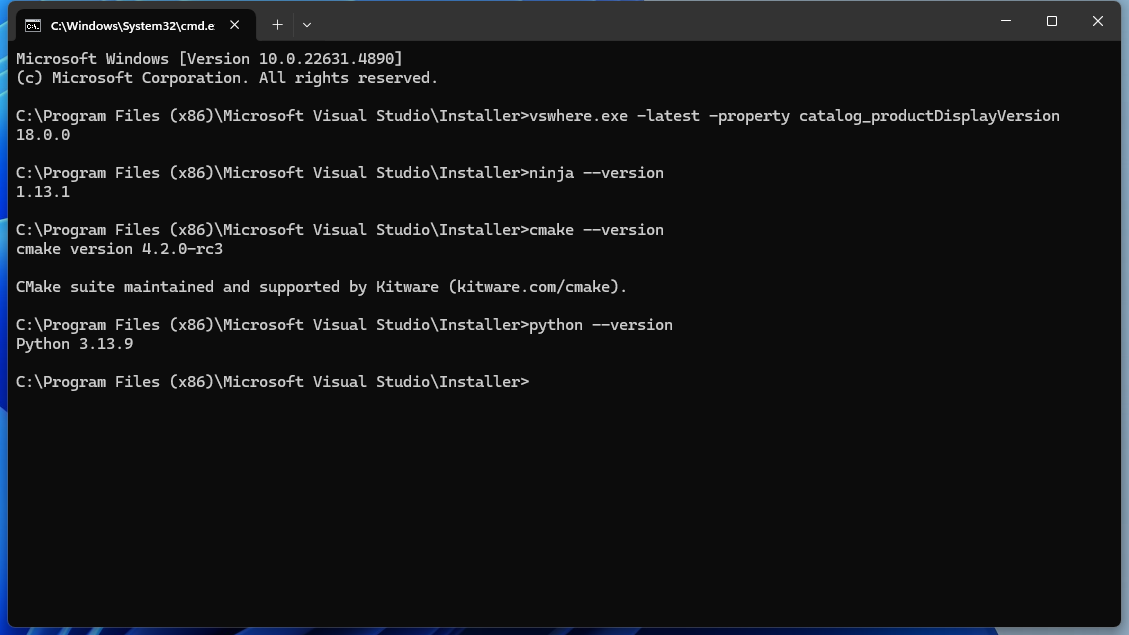Minimize the terminal window
Image resolution: width=1129 pixels, height=635 pixels.
coord(1005,21)
